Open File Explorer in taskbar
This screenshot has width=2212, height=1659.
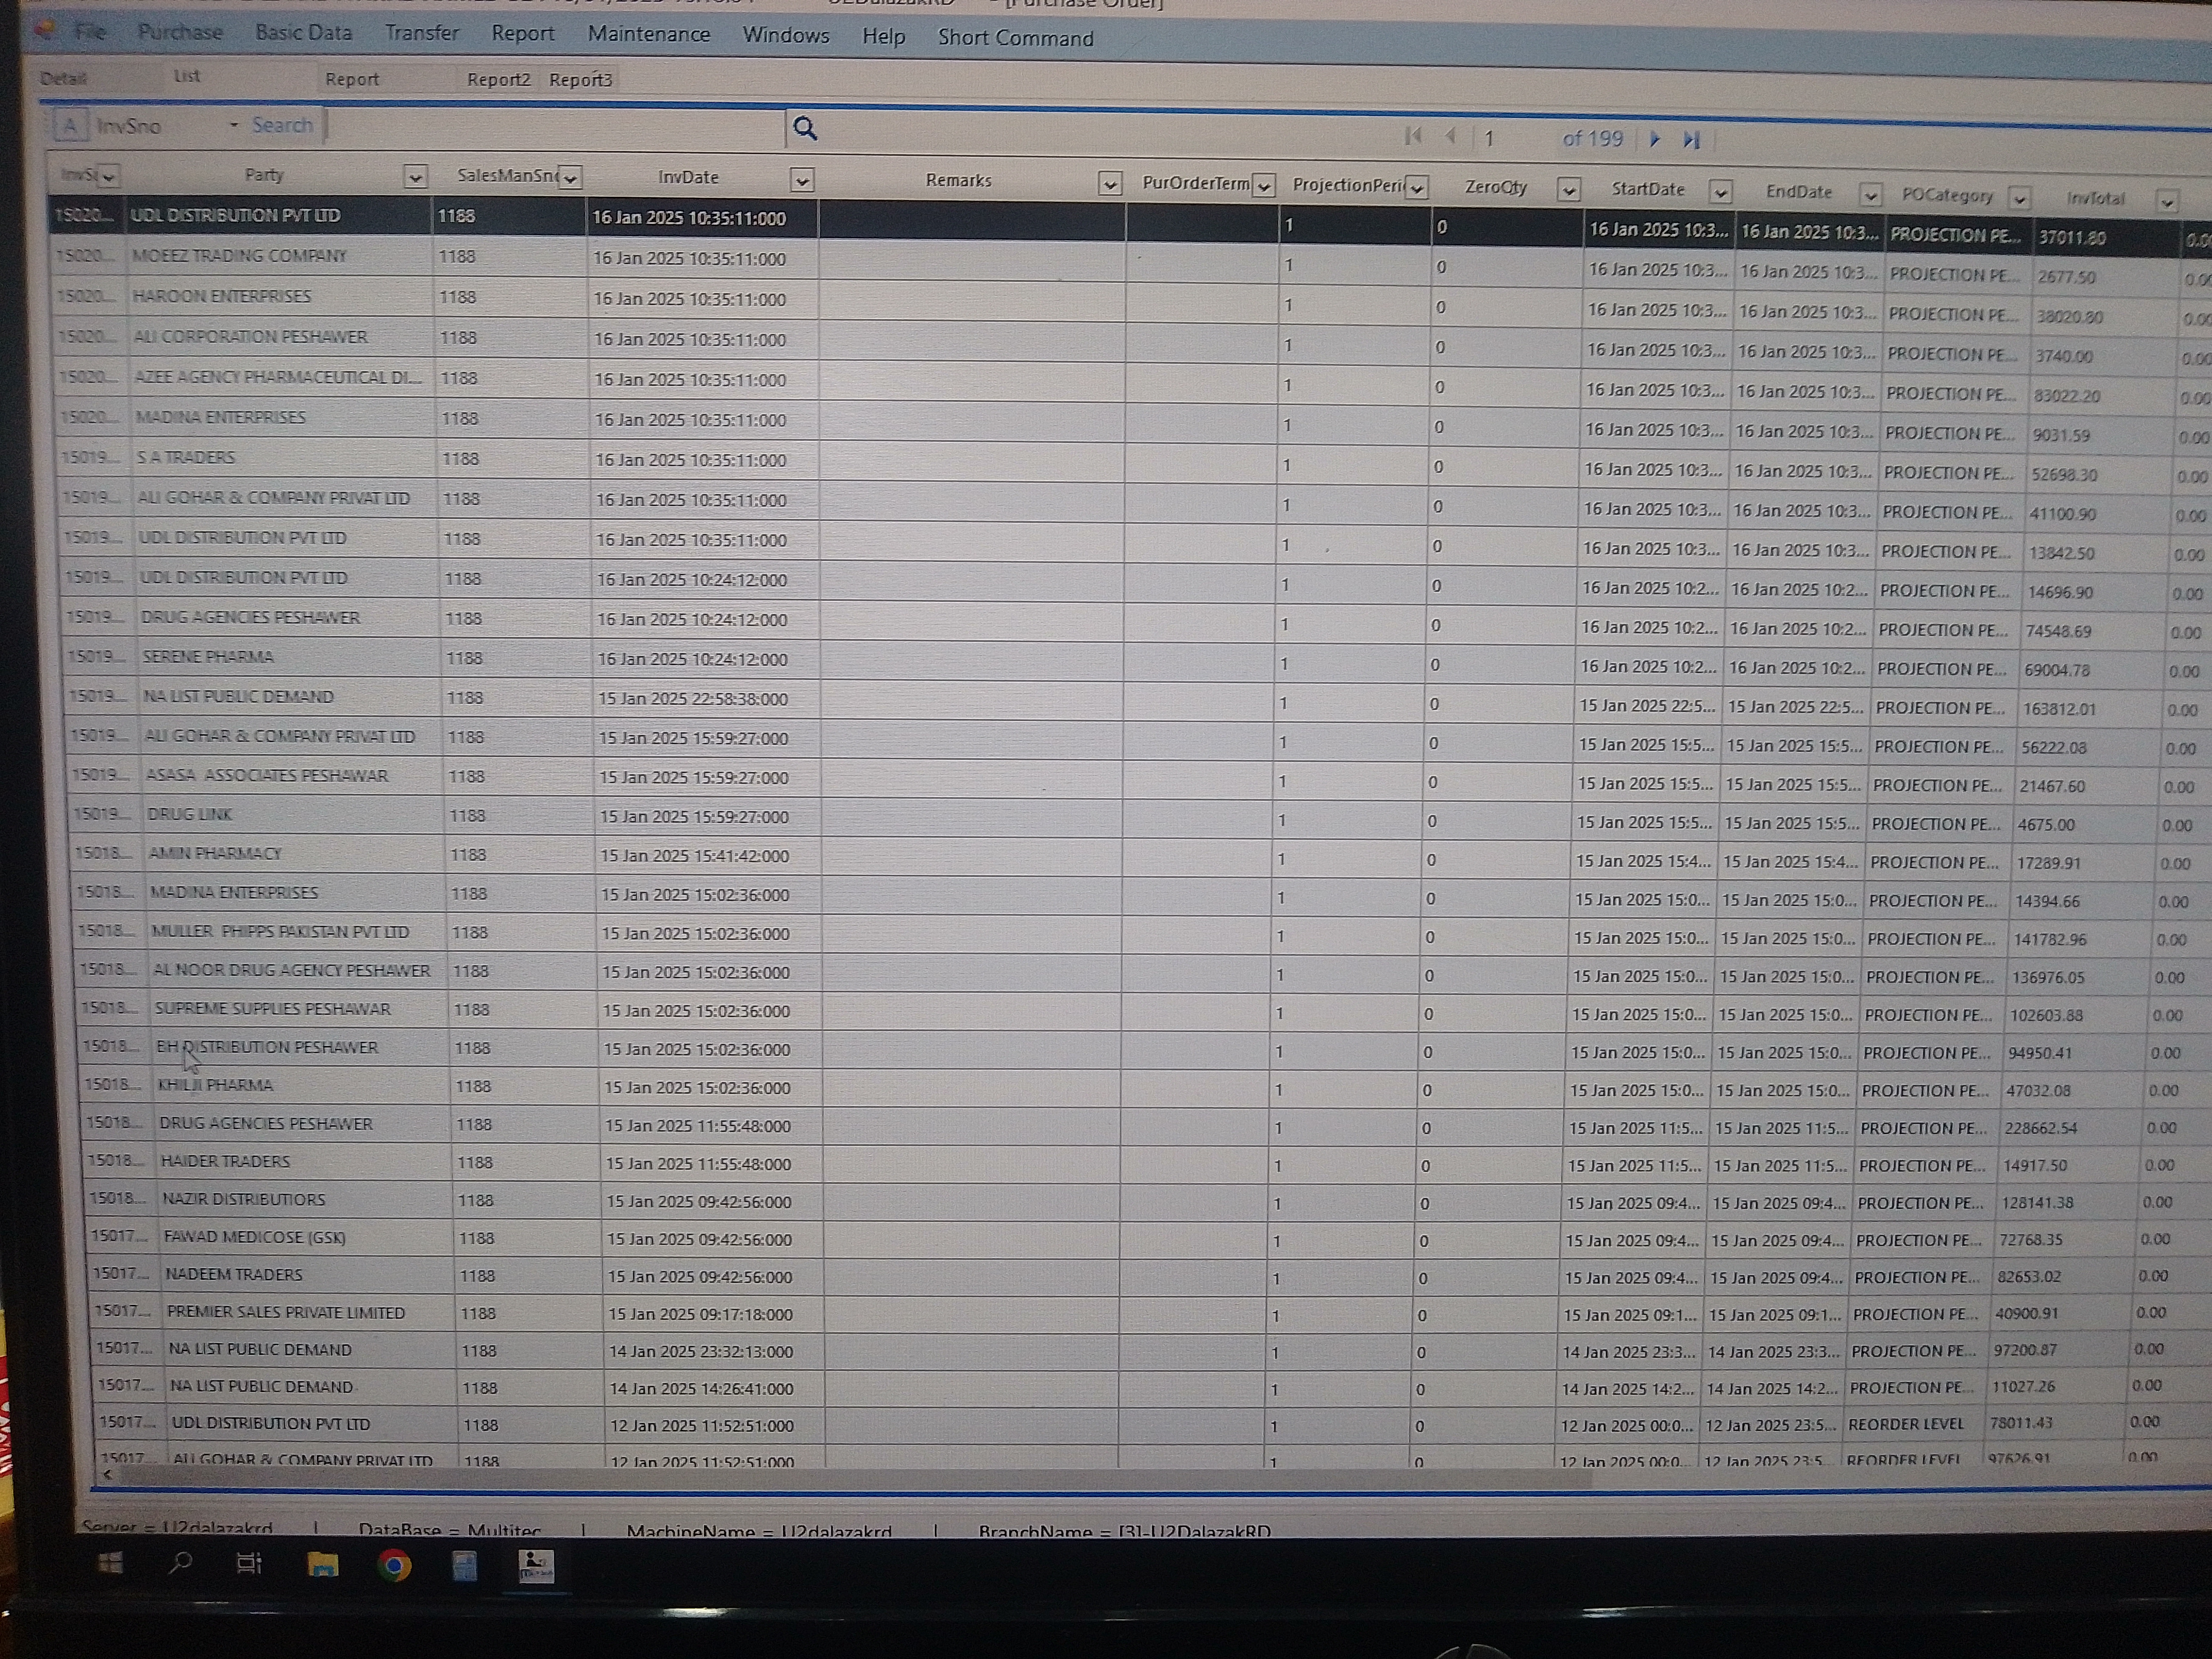click(322, 1565)
